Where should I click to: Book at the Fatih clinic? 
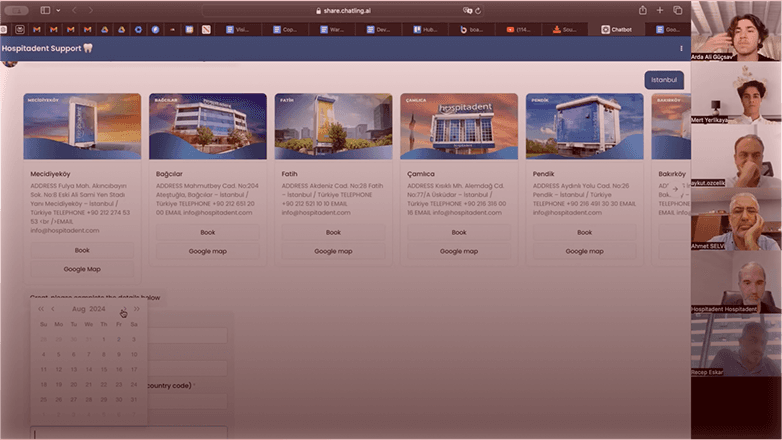coord(334,232)
